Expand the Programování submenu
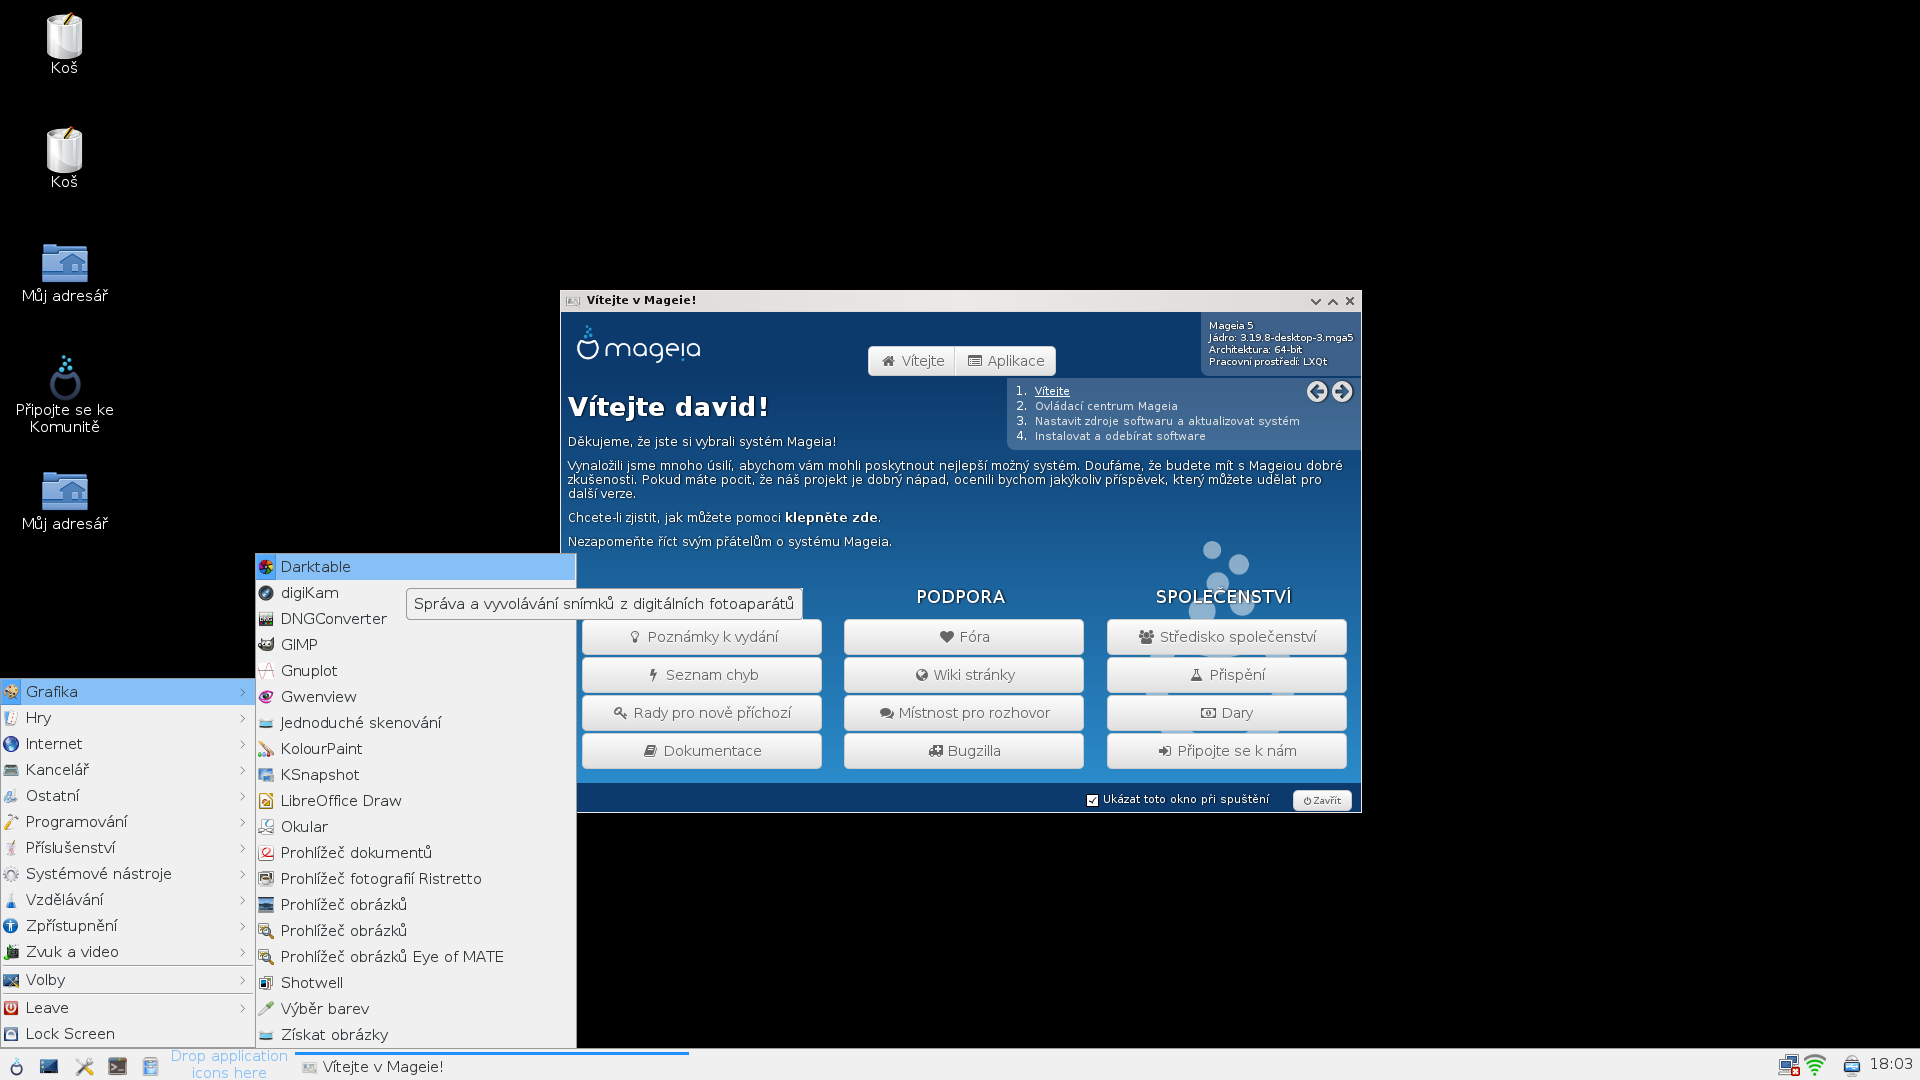 click(127, 822)
